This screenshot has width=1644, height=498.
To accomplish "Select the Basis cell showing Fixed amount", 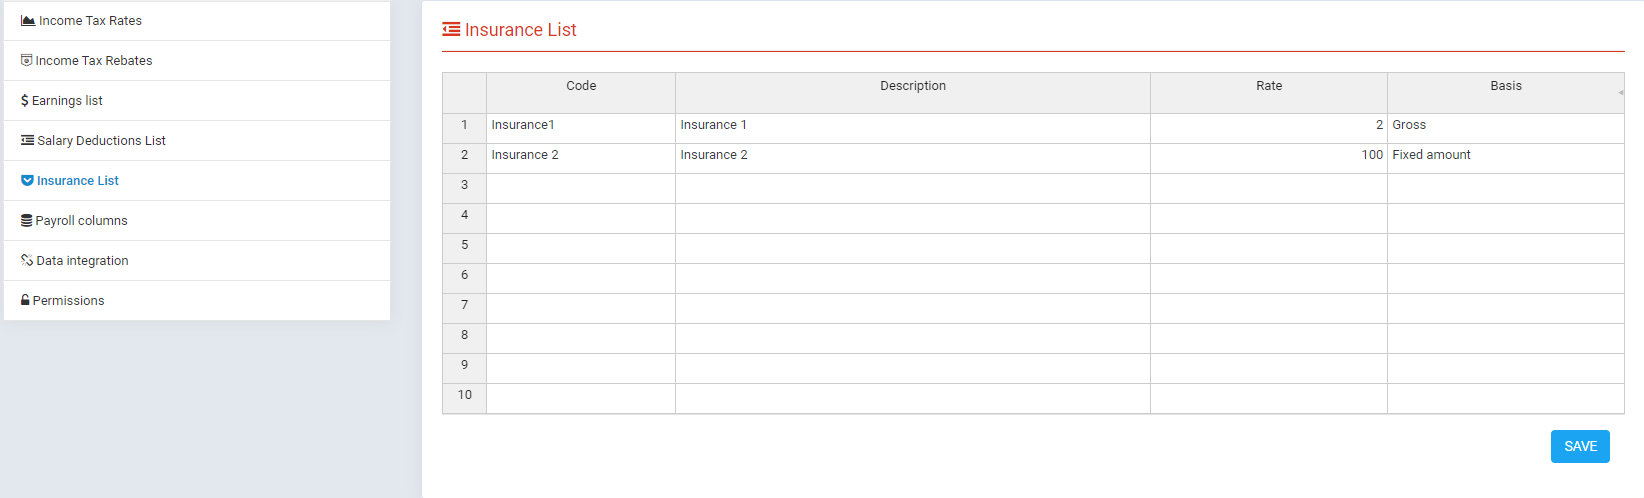I will [x=1505, y=156].
